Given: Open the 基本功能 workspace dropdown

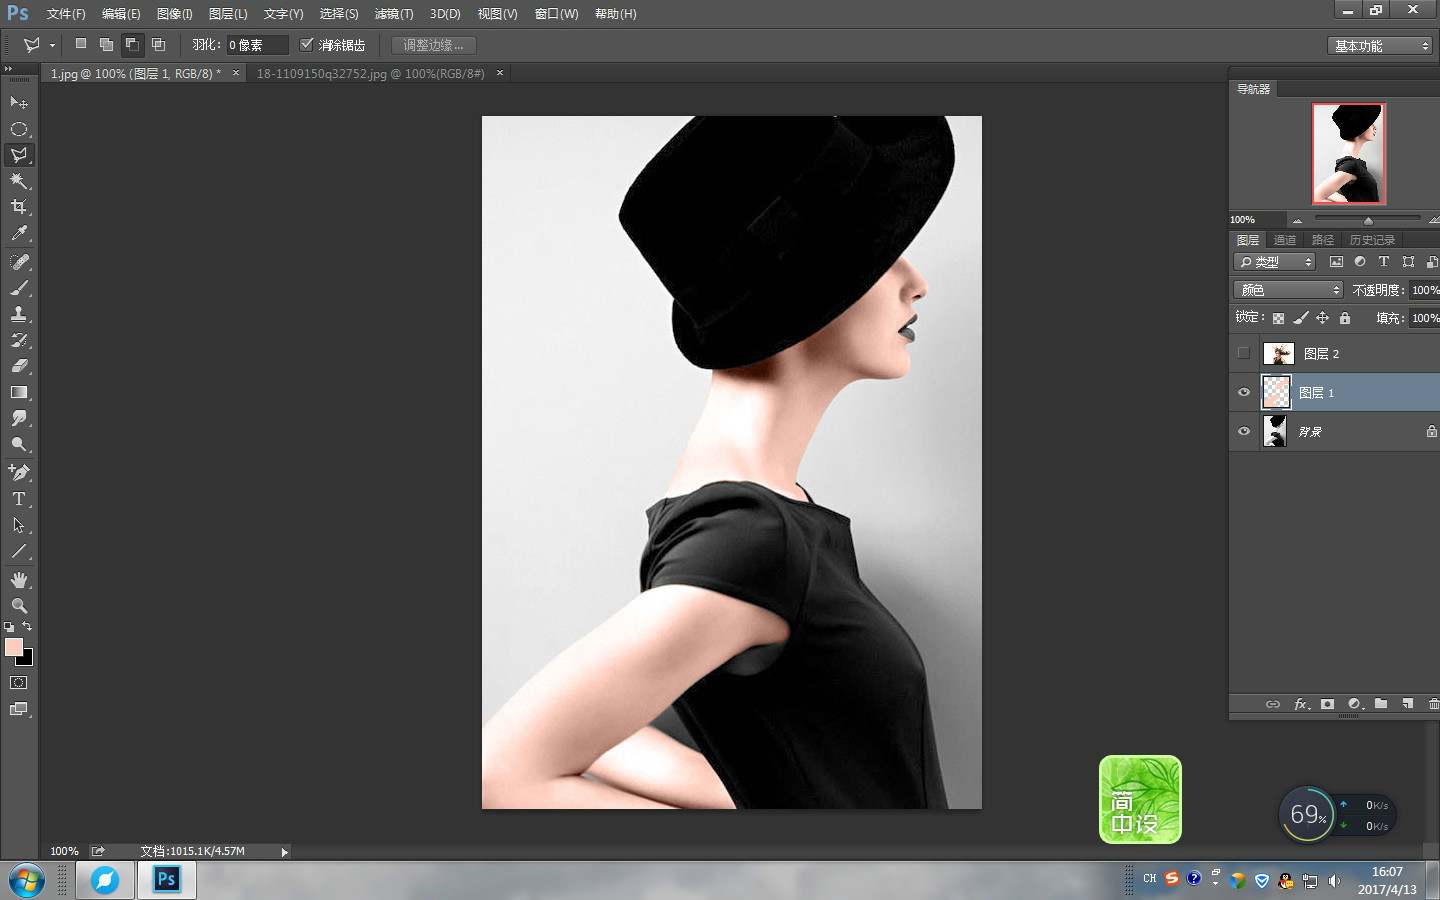Looking at the screenshot, I should pos(1380,46).
